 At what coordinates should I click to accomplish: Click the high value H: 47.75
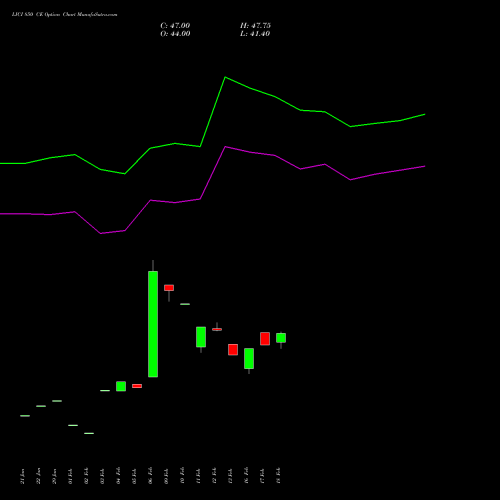(255, 26)
